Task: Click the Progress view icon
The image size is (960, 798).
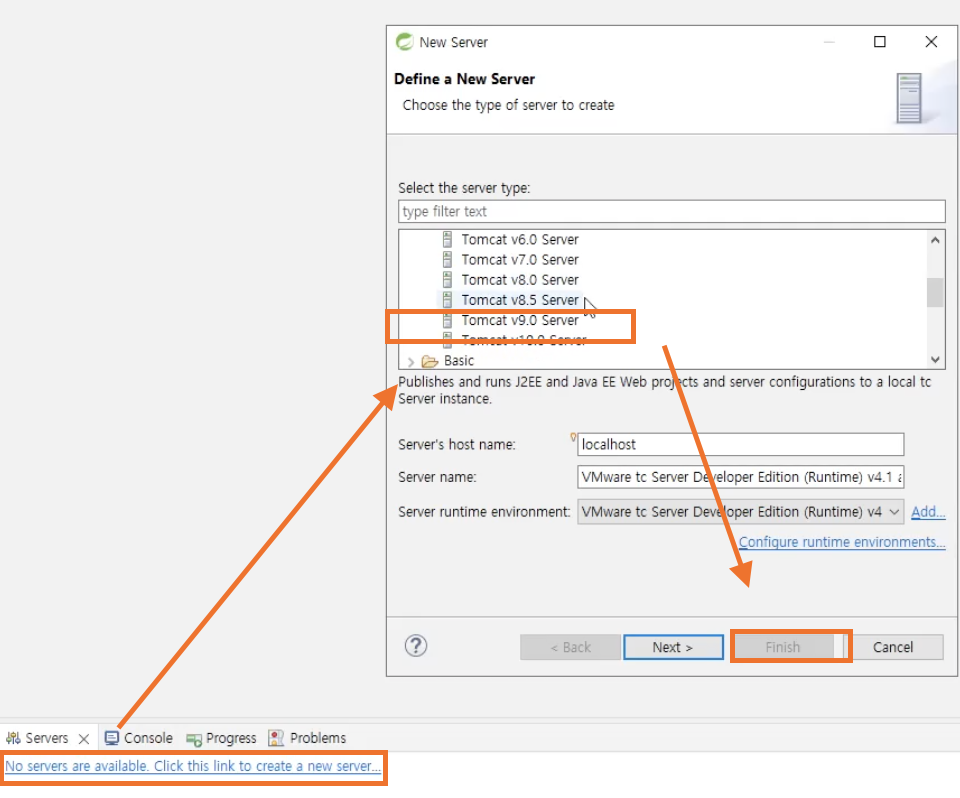Action: (194, 739)
